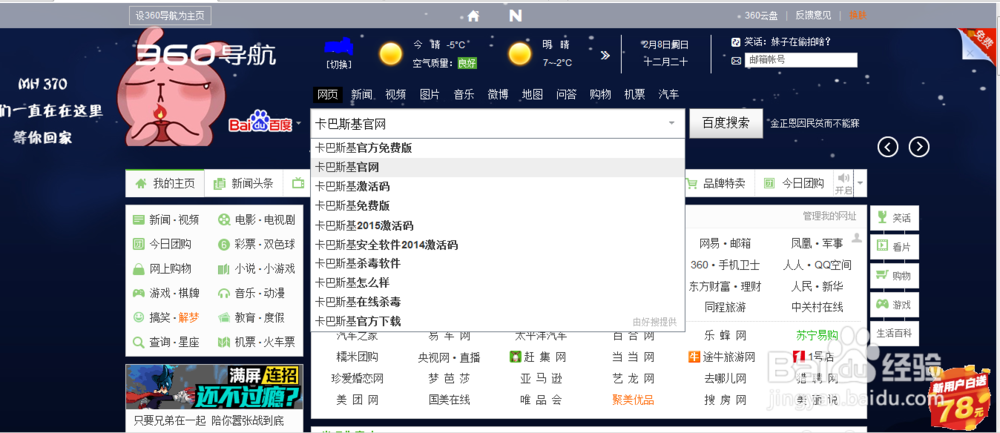Click the 百度搜索 button
Screen dimensions: 1000x433
tap(726, 123)
